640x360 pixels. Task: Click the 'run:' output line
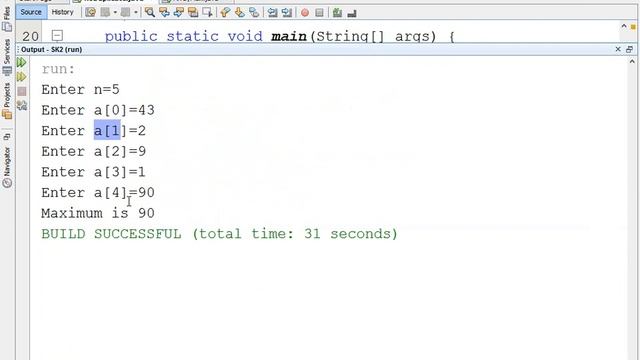[58, 69]
